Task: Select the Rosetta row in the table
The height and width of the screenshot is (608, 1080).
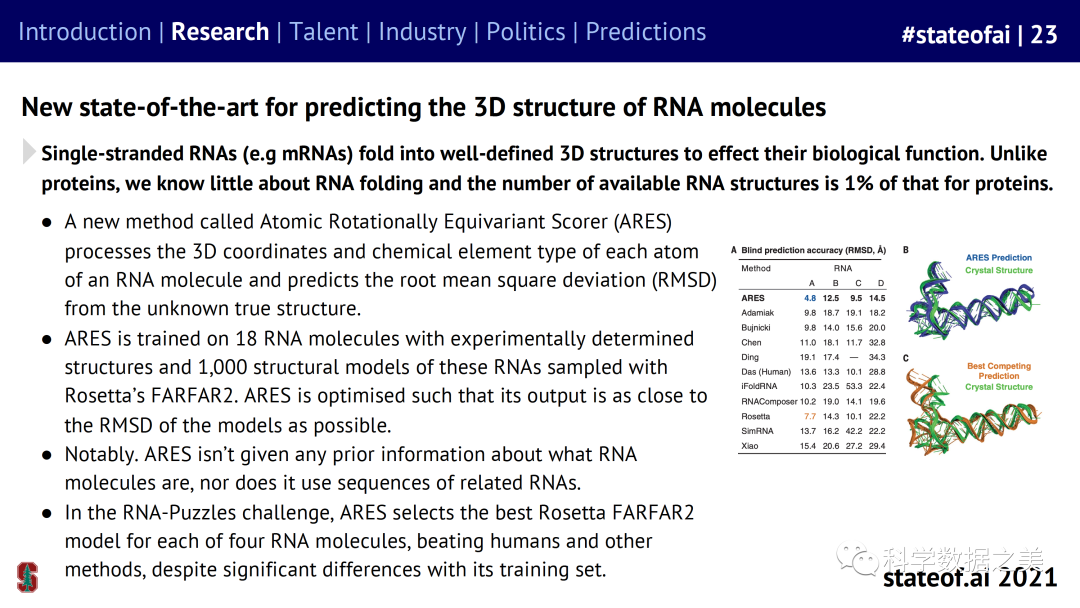Action: 812,416
